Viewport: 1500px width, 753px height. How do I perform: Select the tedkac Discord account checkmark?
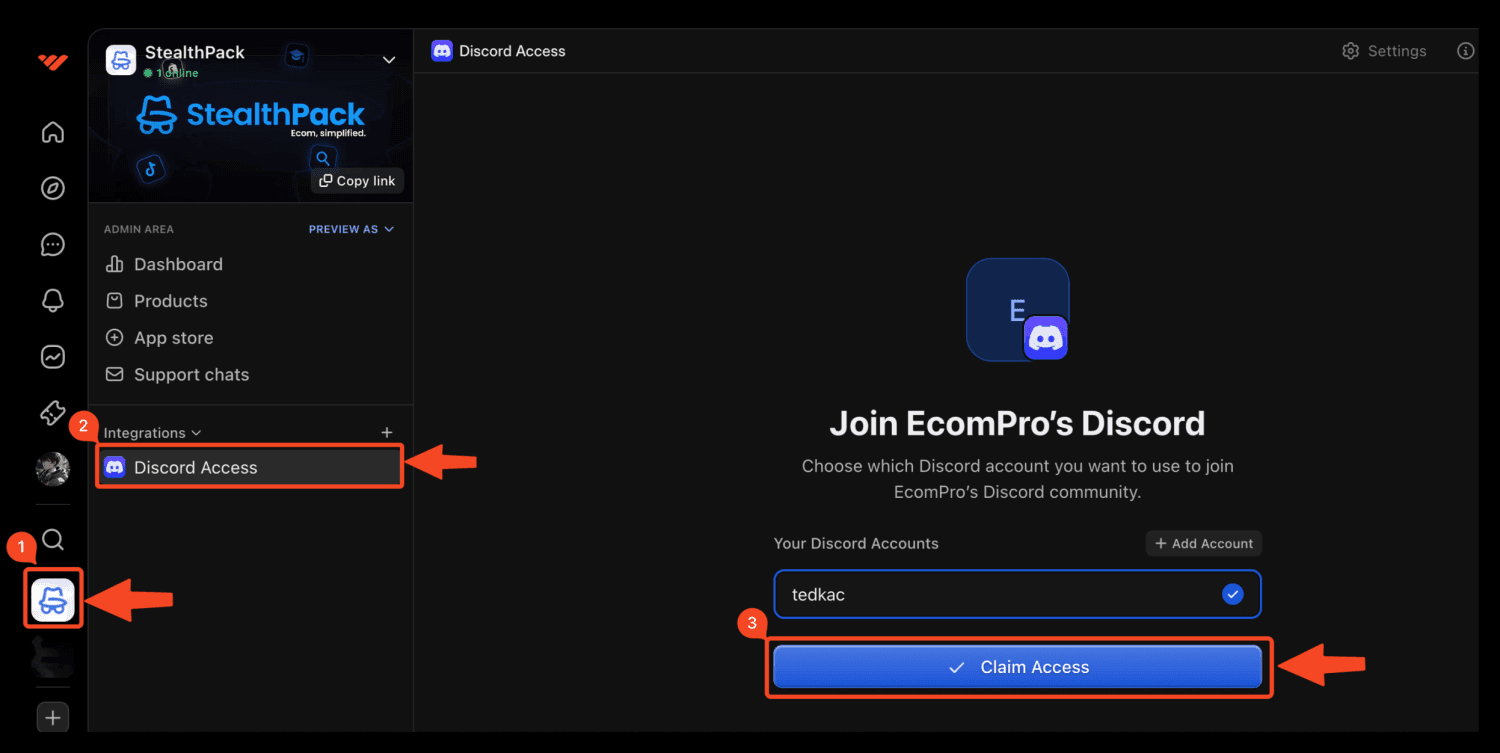1233,595
